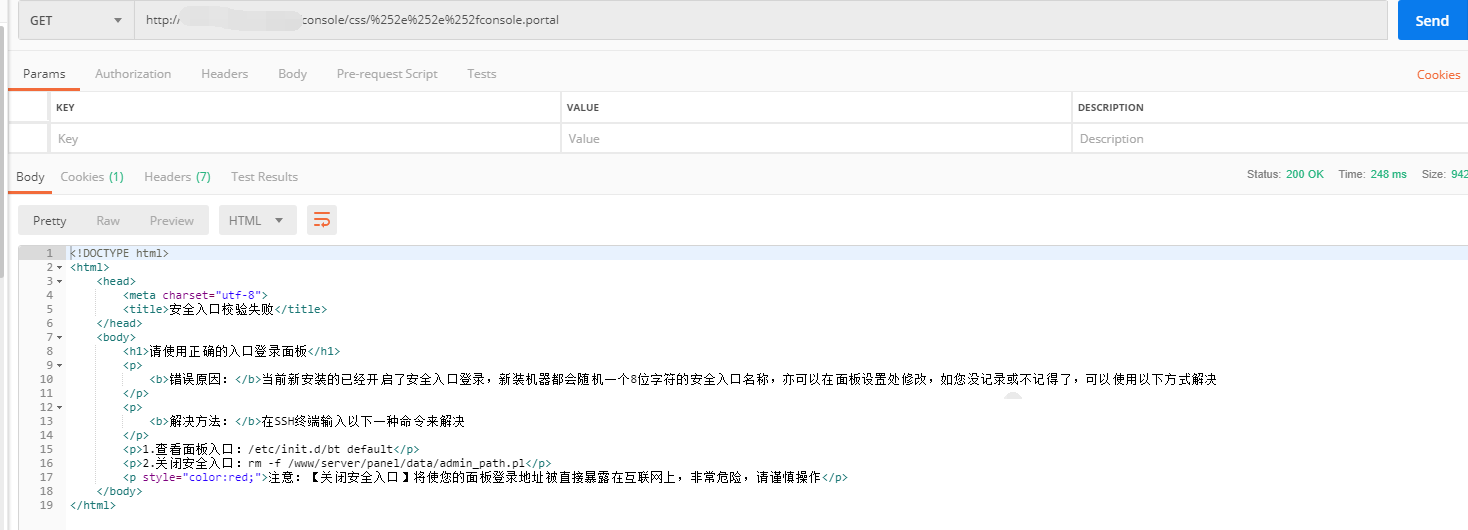Select the Raw view button
Viewport: 1468px width, 530px height.
[108, 221]
